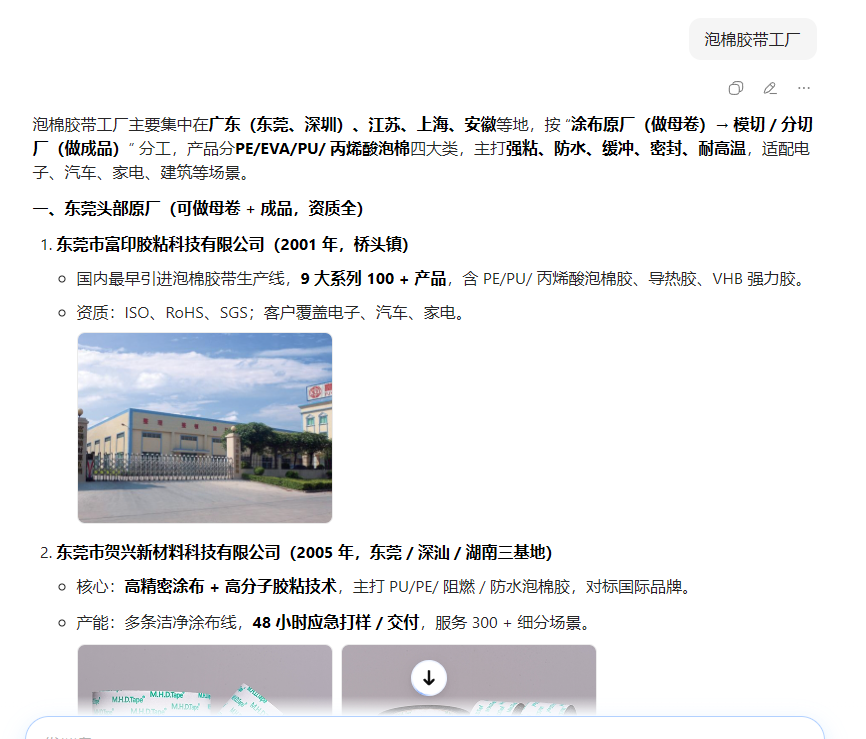866x739 pixels.
Task: Open the factory building photo
Action: [x=205, y=428]
